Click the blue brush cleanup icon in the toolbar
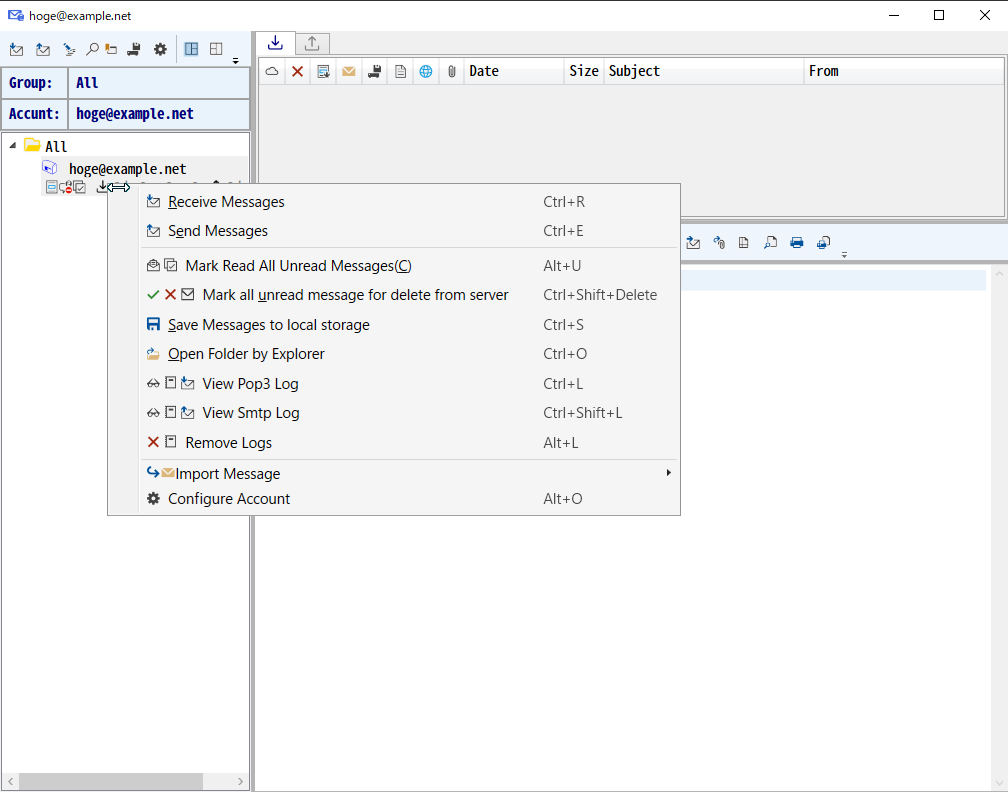Image resolution: width=1008 pixels, height=792 pixels. coord(69,50)
